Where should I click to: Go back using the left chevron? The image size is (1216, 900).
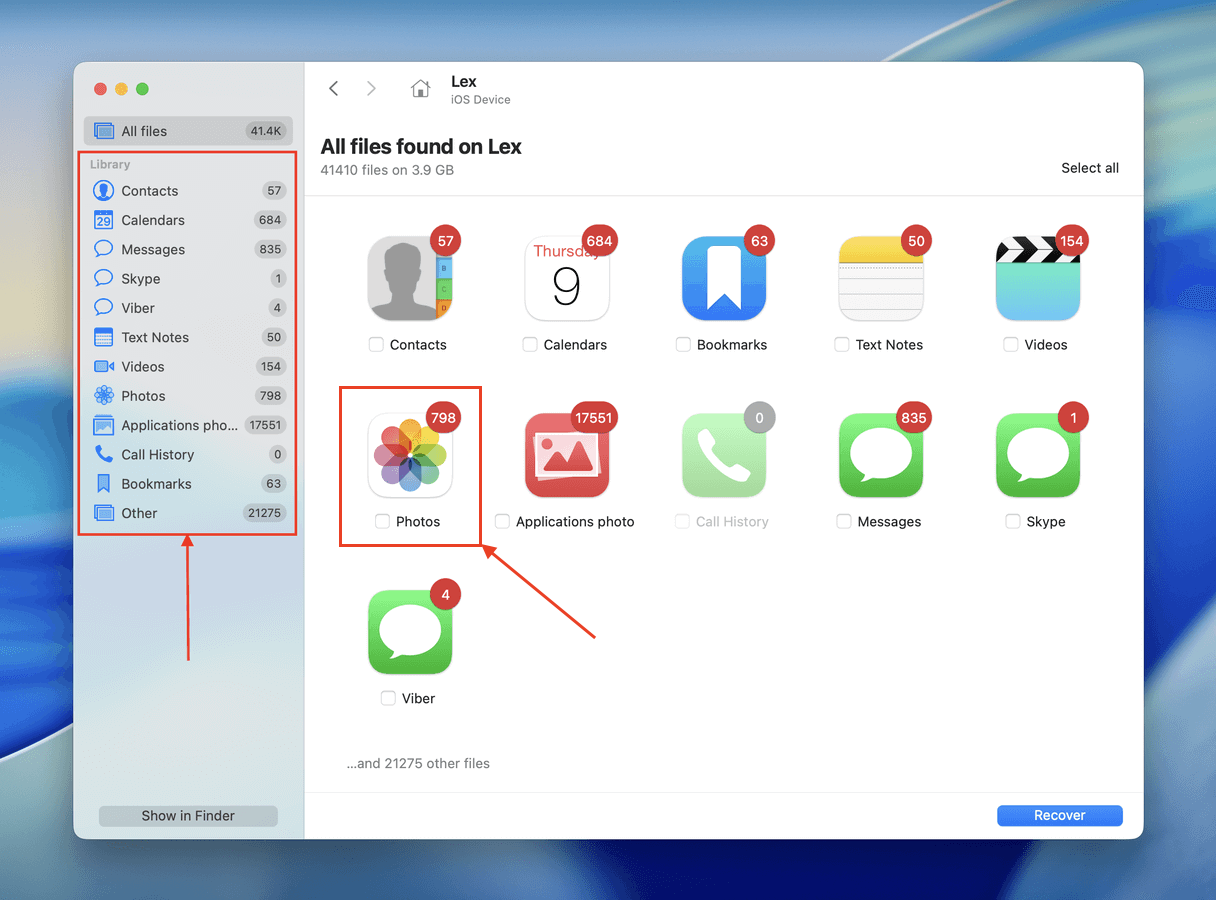coord(334,89)
